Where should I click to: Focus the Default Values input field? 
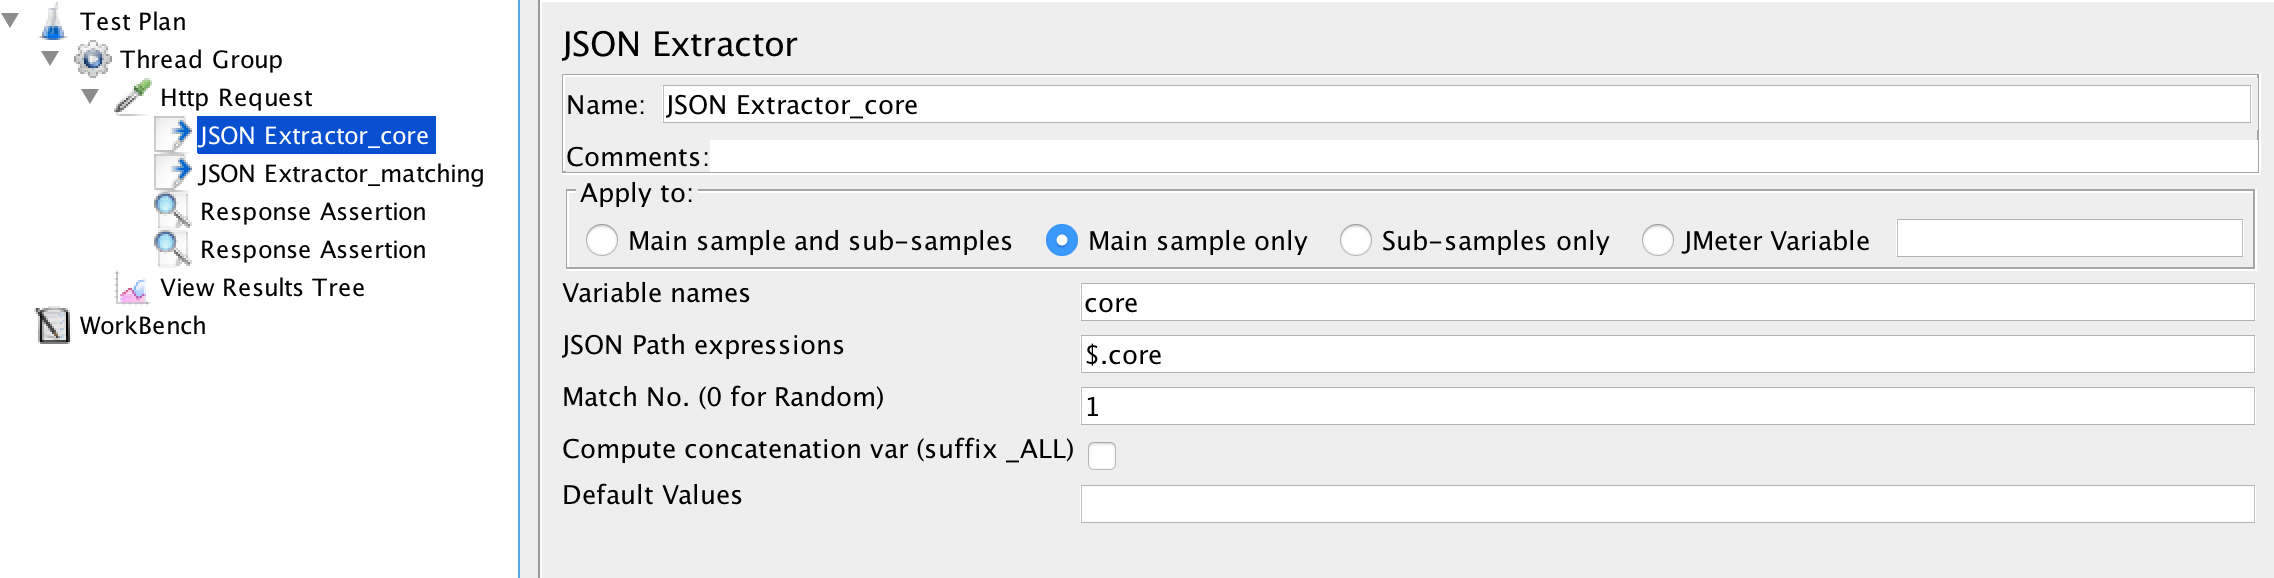1666,504
